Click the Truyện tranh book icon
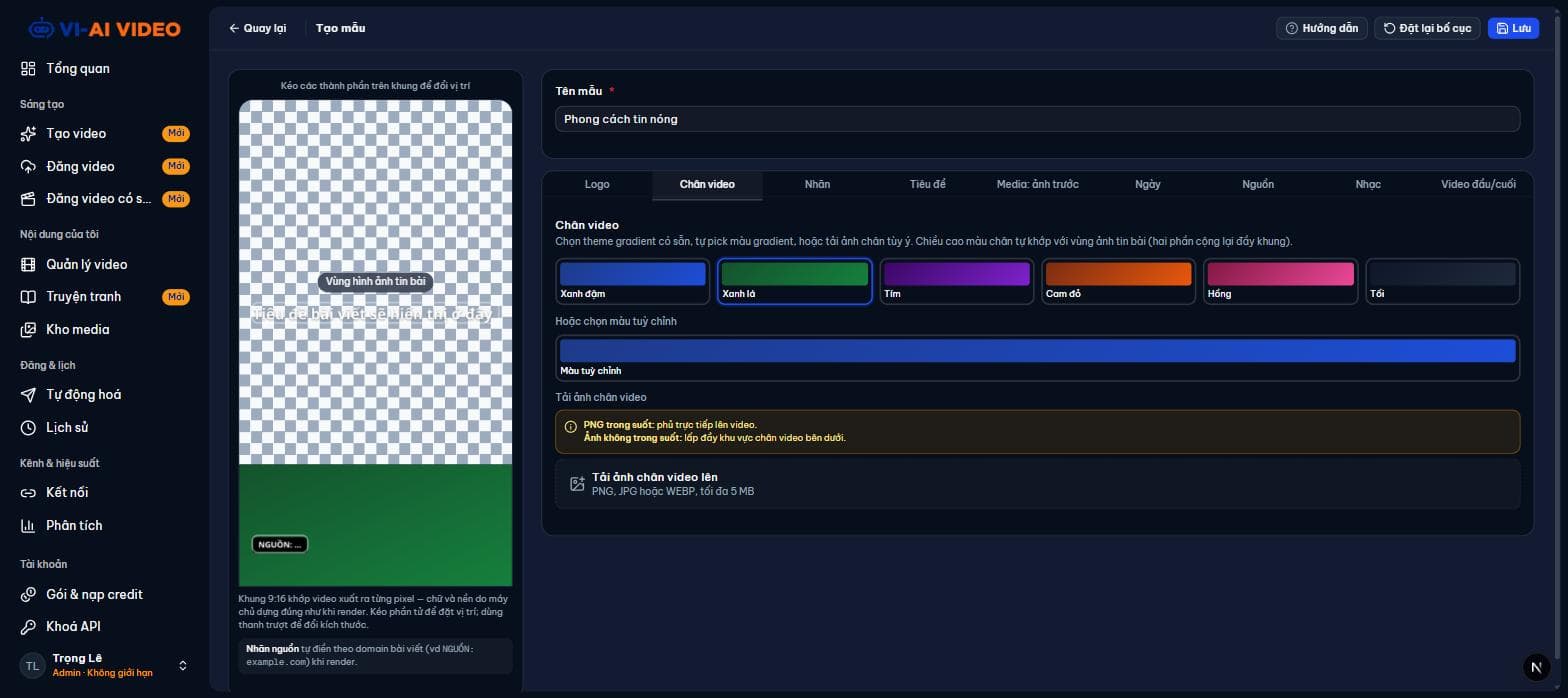 pos(28,297)
